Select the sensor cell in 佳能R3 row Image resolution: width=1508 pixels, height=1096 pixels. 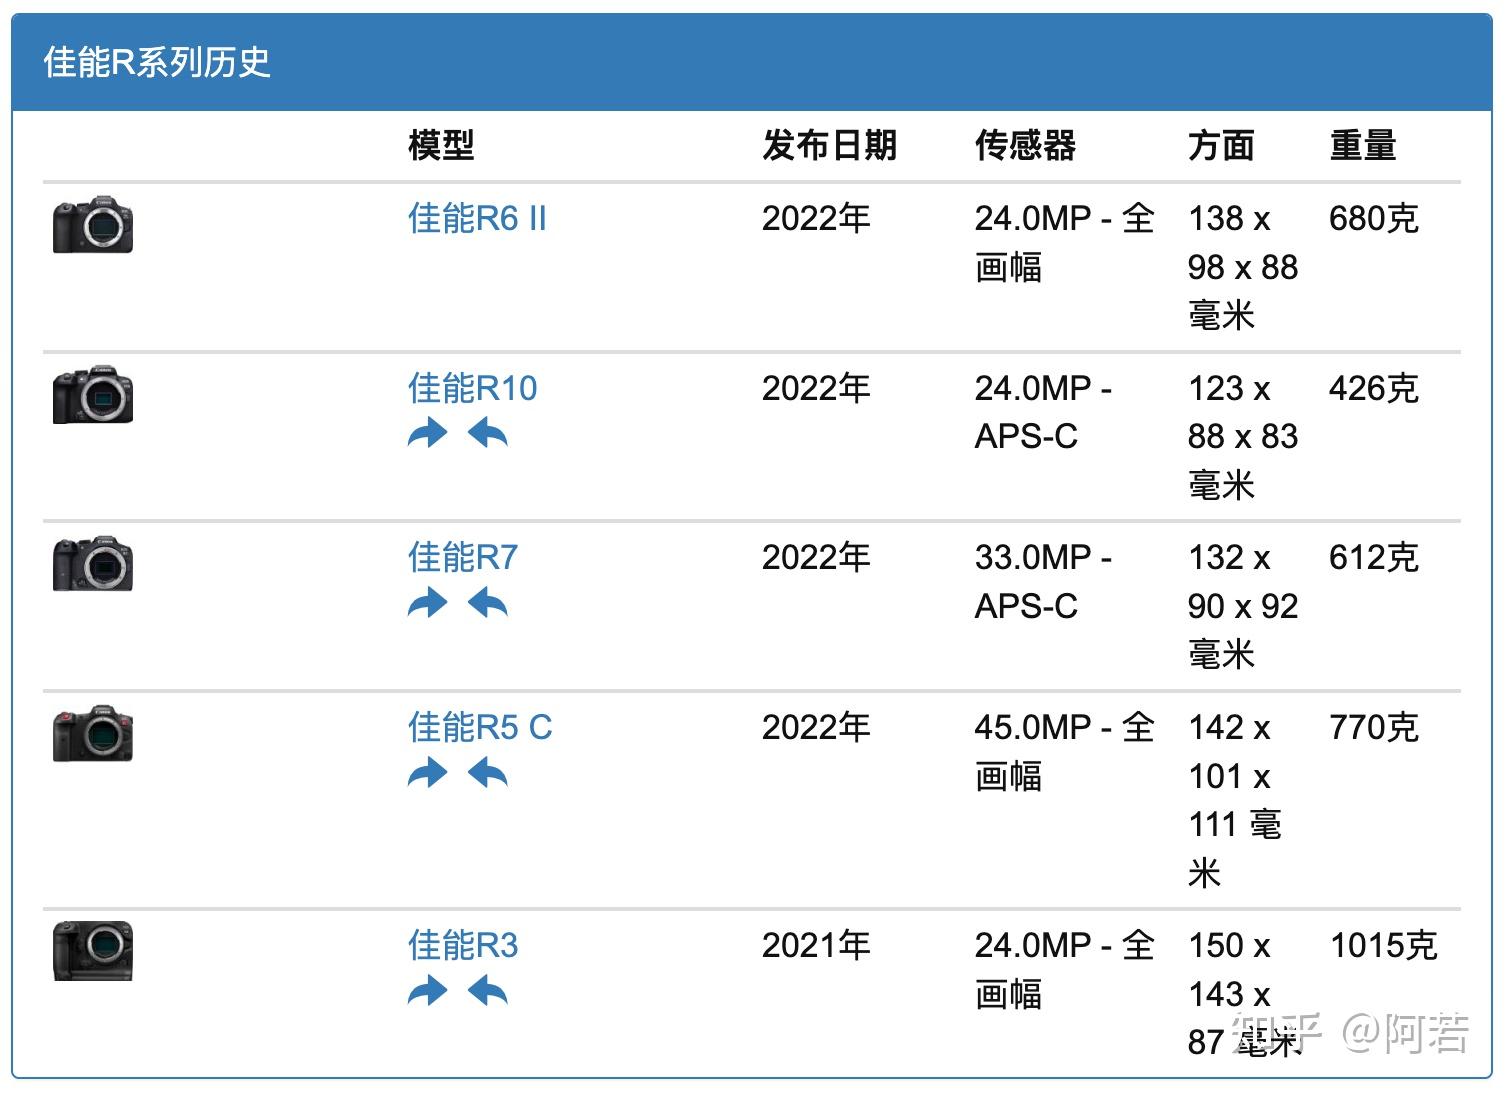(1065, 970)
